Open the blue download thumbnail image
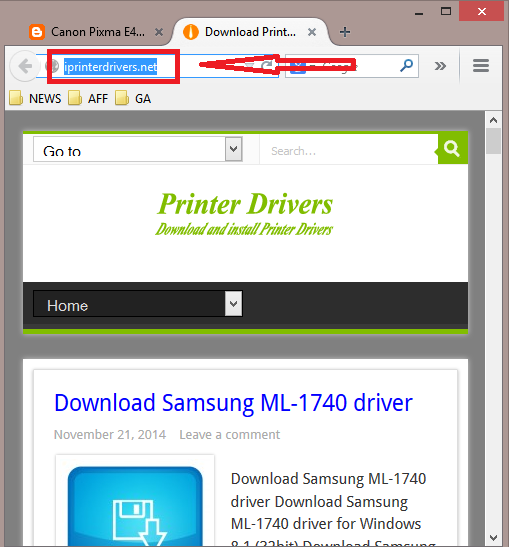The width and height of the screenshot is (509, 547). click(x=135, y=506)
